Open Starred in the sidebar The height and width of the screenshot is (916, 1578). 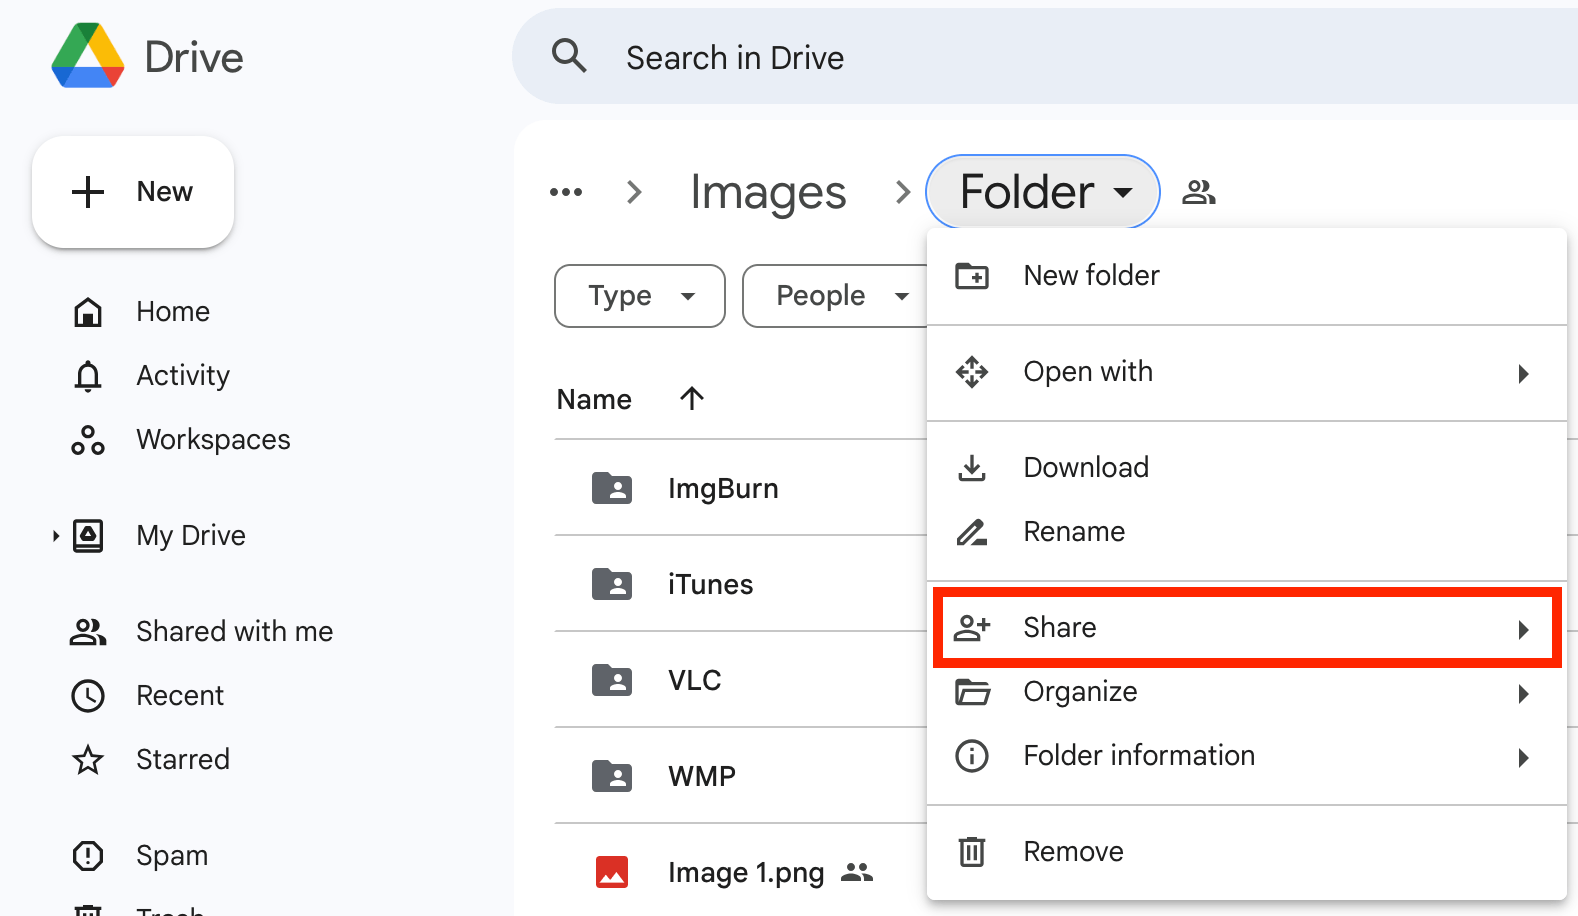coord(183,760)
